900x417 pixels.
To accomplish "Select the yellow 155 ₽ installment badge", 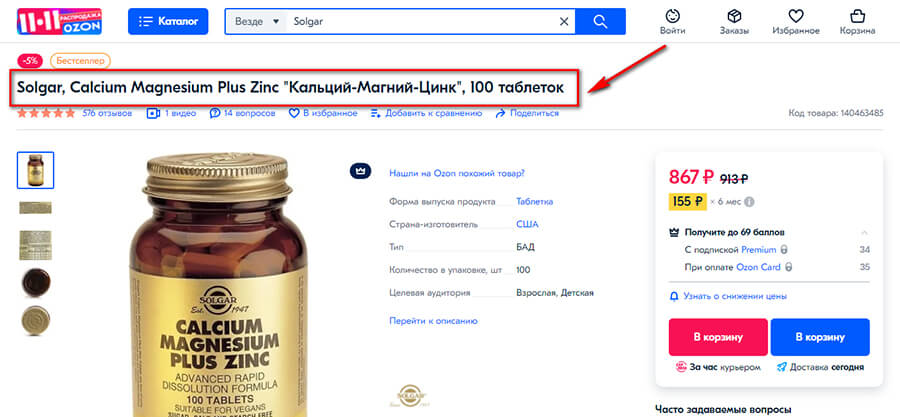I will (x=687, y=201).
